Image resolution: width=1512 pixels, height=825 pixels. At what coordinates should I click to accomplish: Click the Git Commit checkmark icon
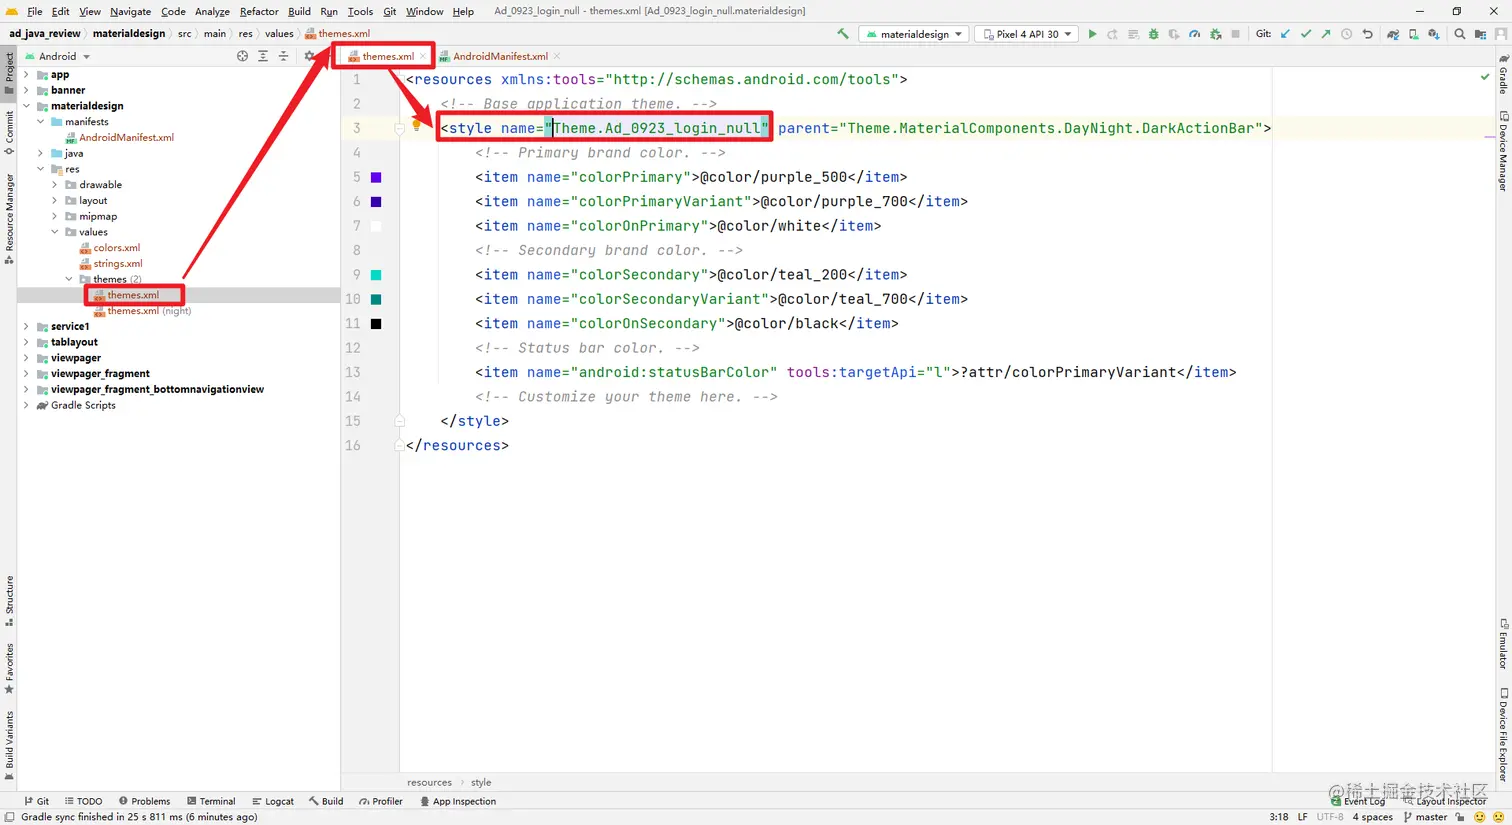click(1306, 34)
